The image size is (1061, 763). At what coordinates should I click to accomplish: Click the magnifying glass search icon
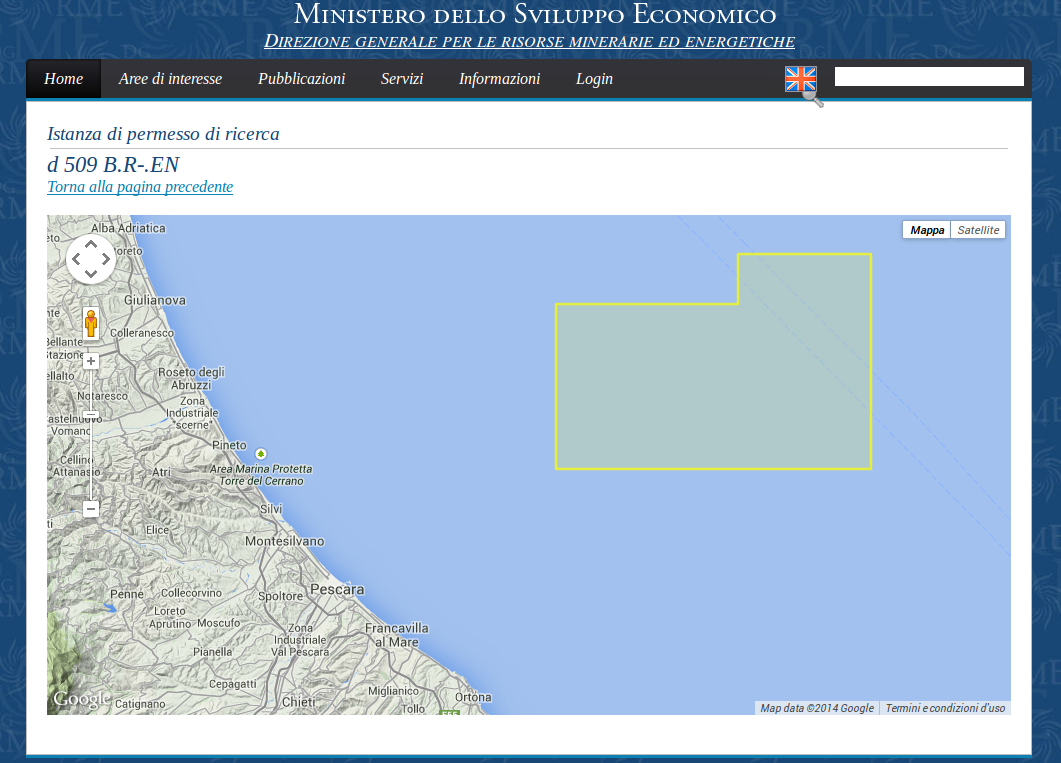(x=813, y=98)
